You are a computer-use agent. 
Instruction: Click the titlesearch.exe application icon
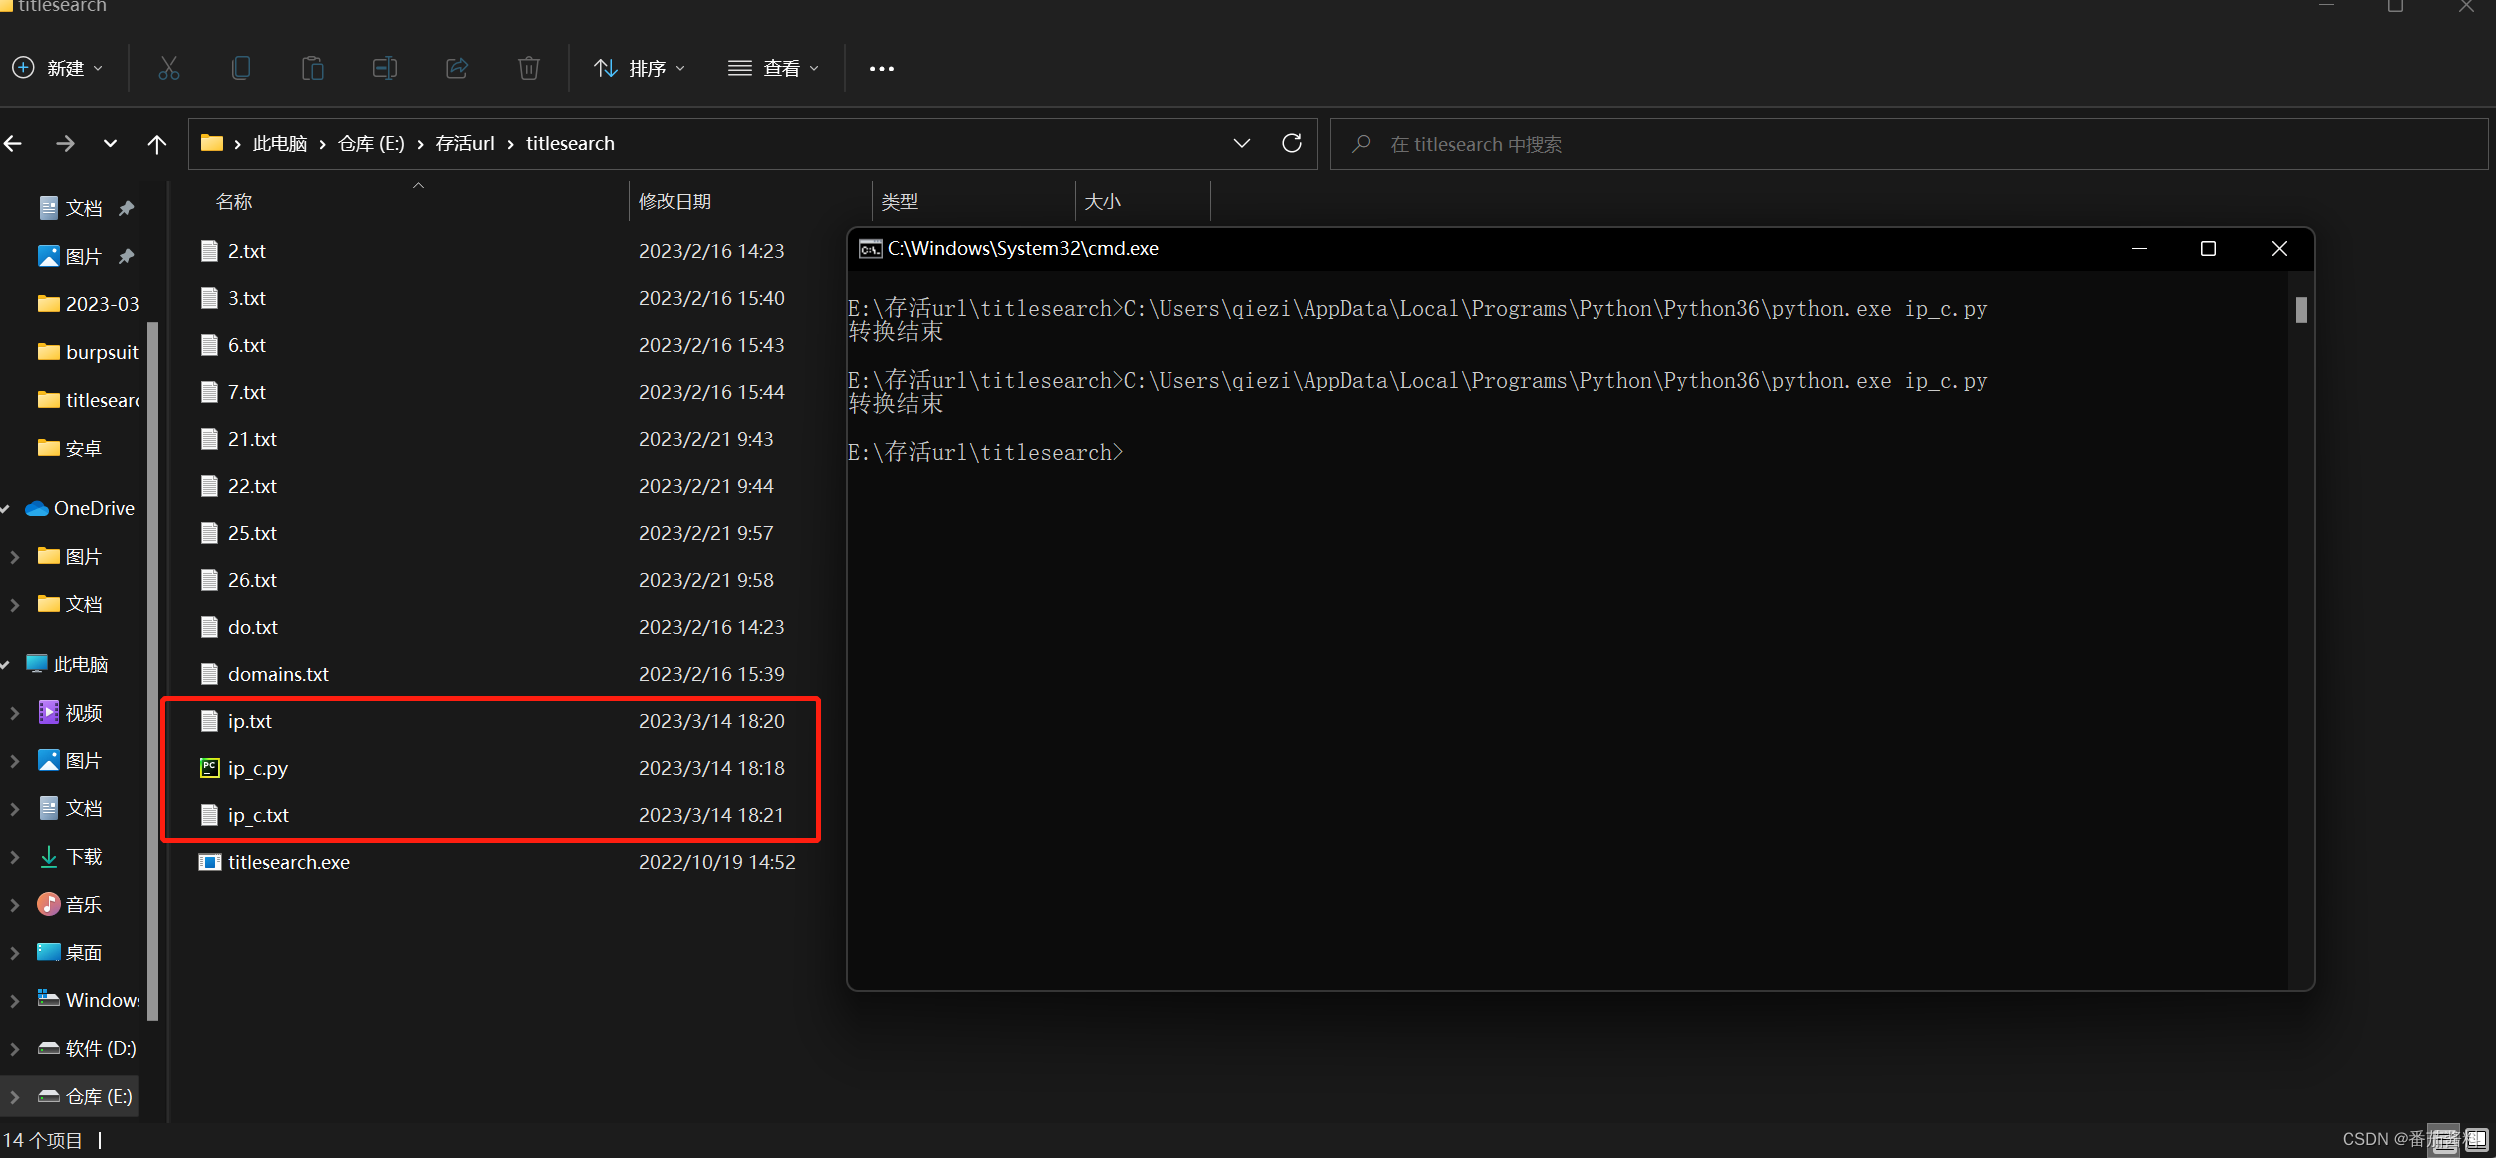click(209, 862)
